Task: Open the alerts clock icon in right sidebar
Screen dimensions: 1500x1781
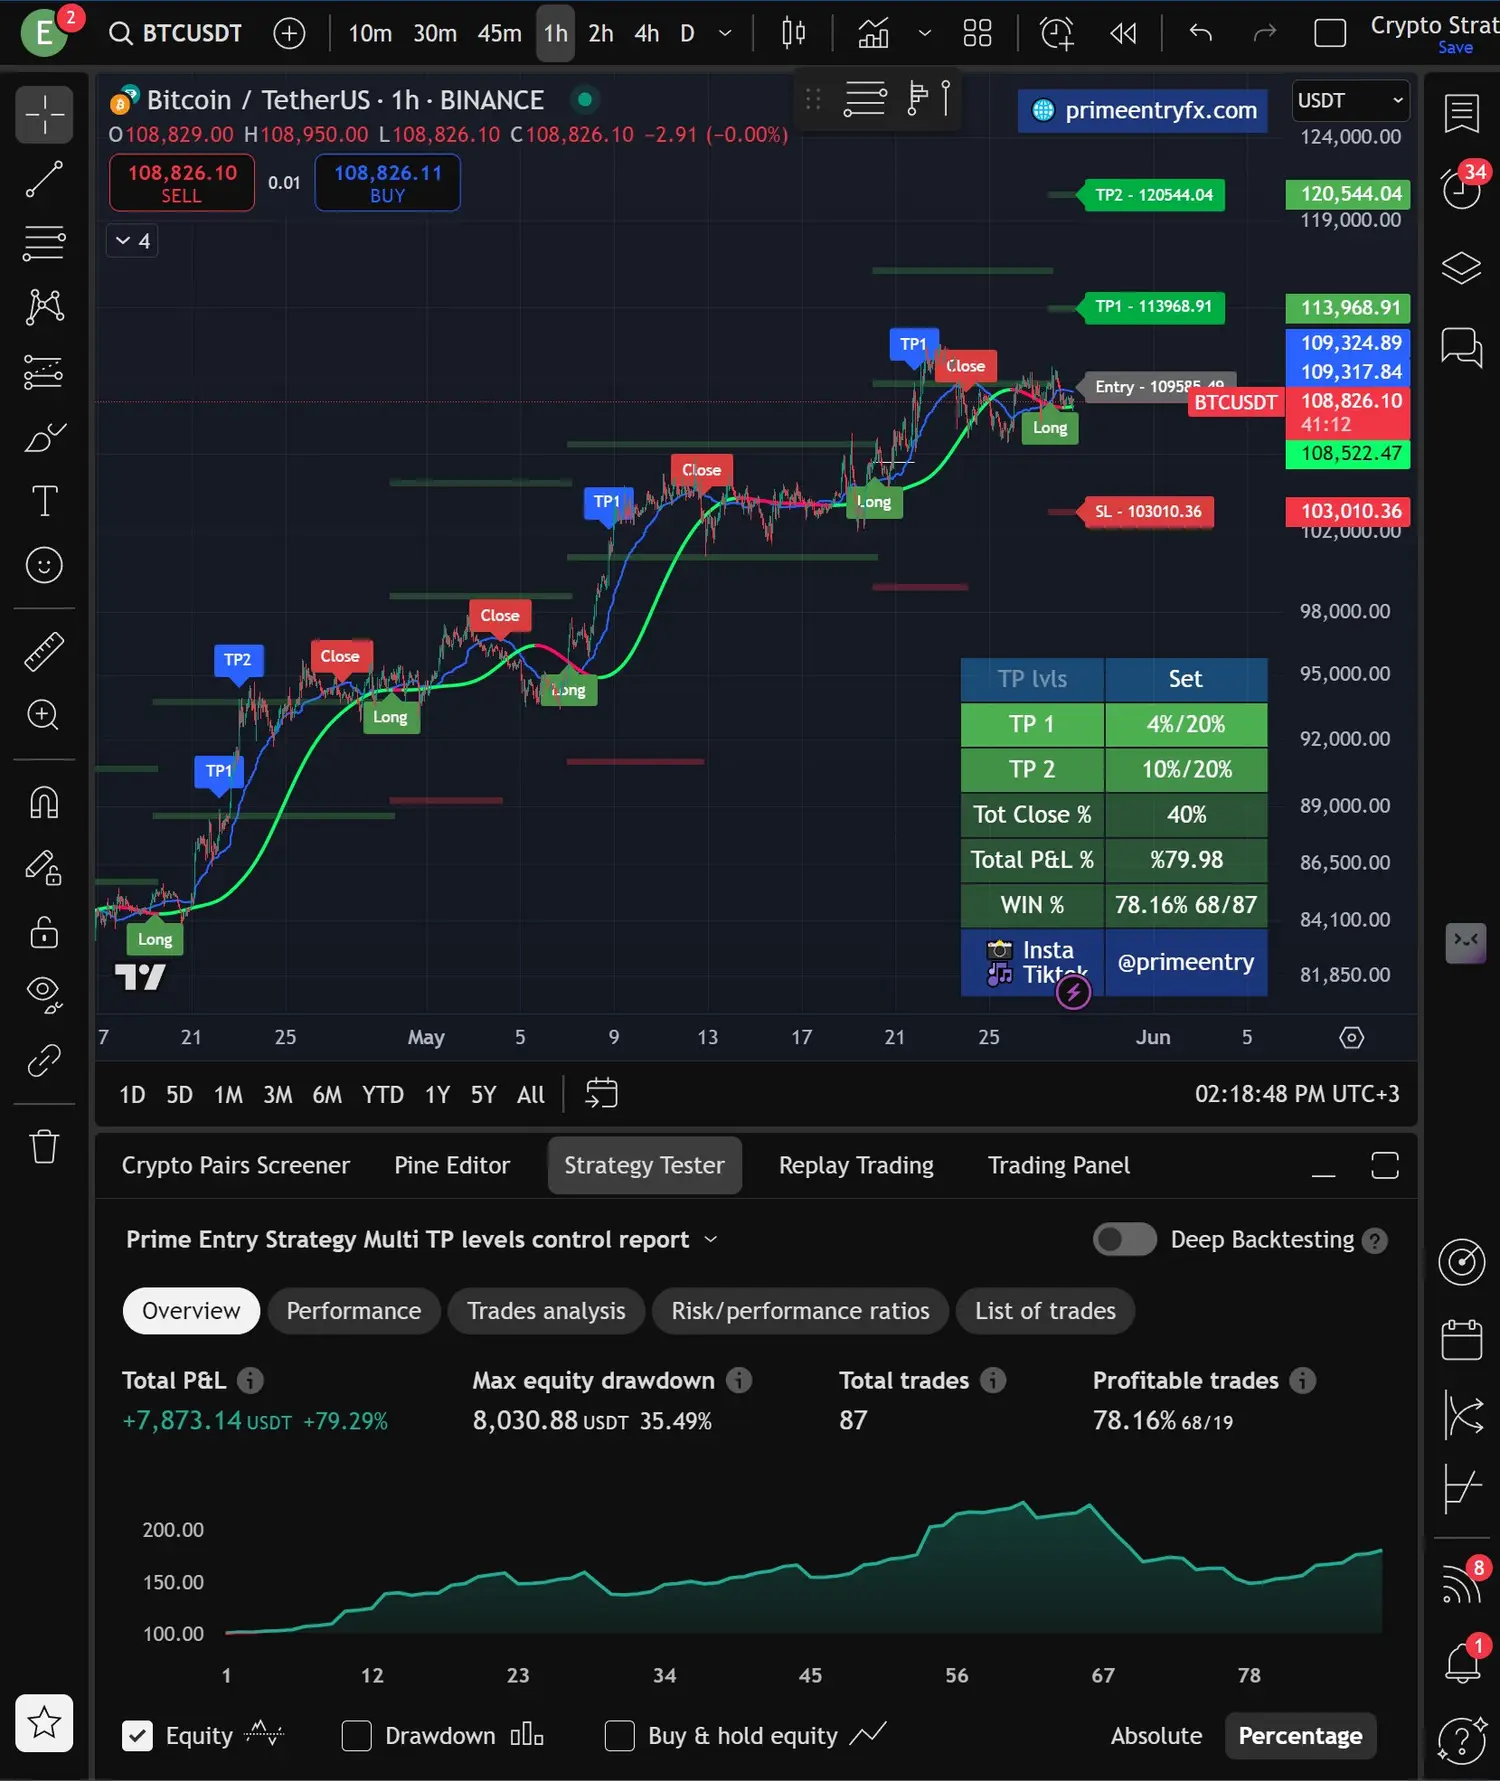Action: pos(1461,188)
